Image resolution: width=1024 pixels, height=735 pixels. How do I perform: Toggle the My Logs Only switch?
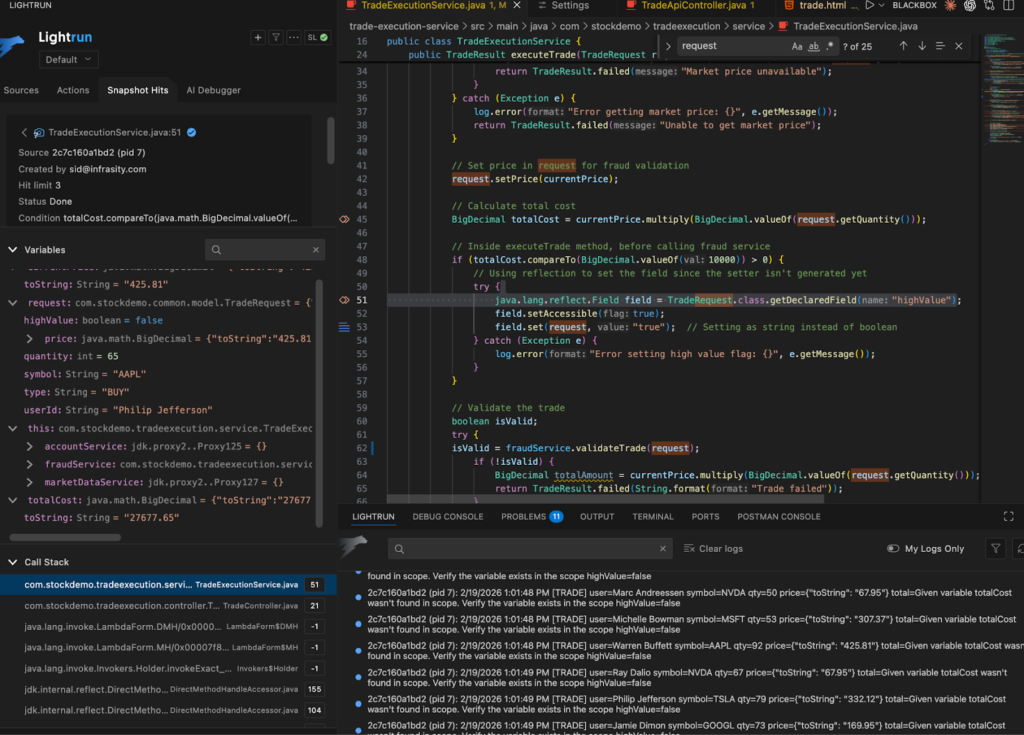[x=893, y=549]
